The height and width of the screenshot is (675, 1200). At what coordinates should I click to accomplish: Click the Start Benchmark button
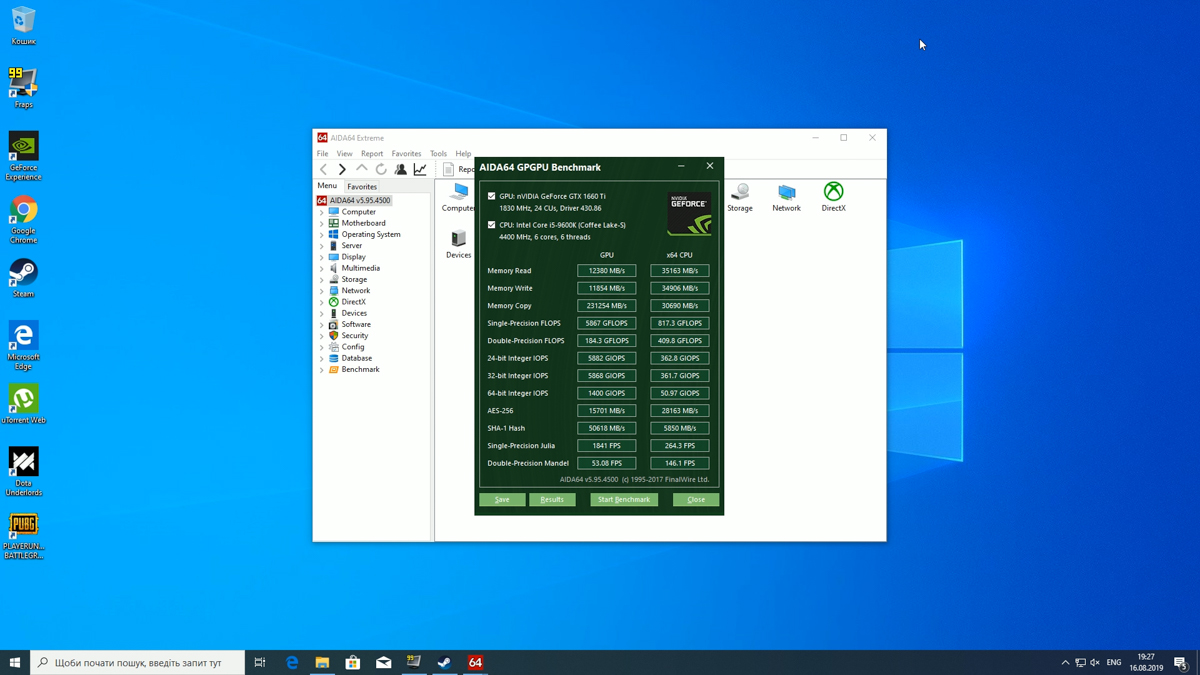pyautogui.click(x=624, y=499)
